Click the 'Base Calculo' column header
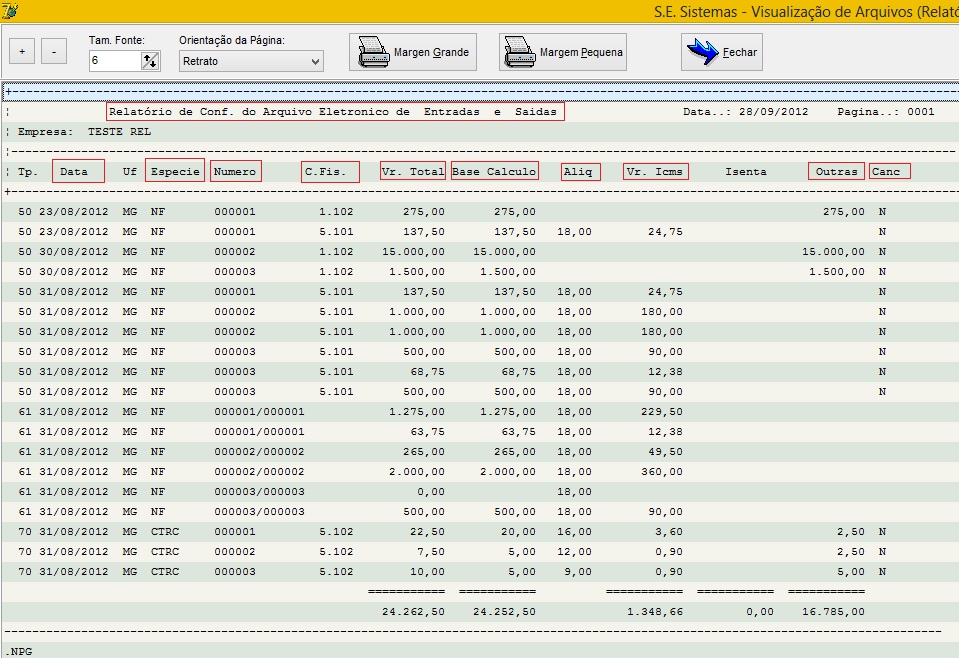 pyautogui.click(x=494, y=171)
